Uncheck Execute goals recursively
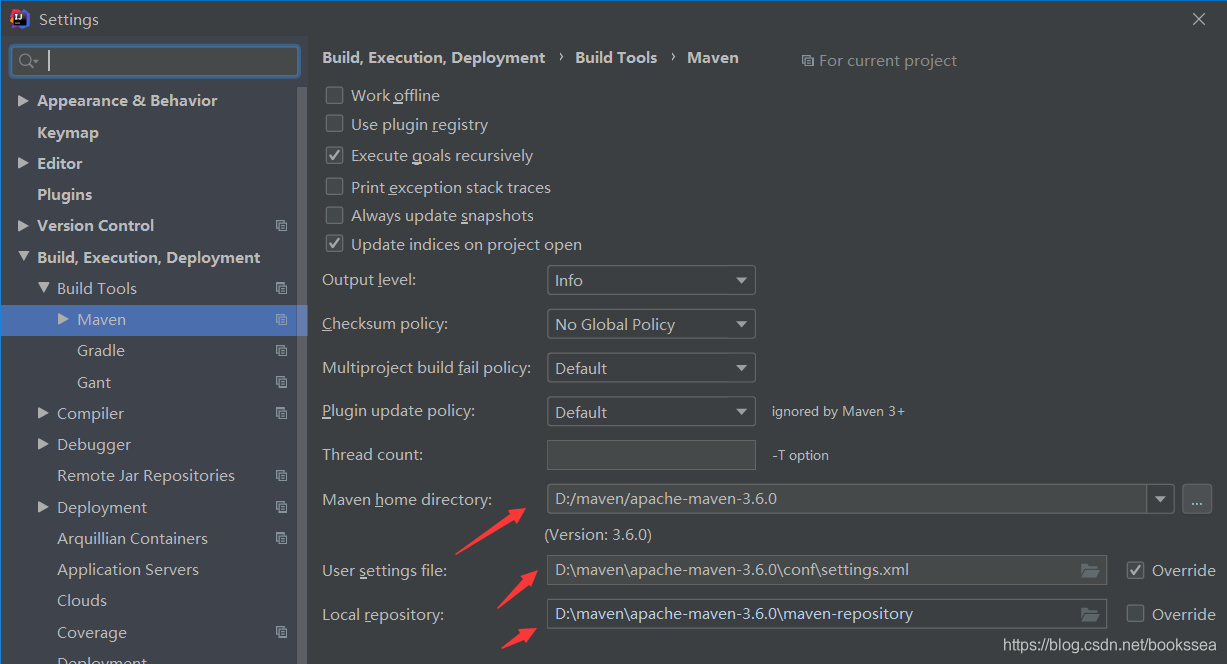Screen dimensions: 1227x664 334,155
